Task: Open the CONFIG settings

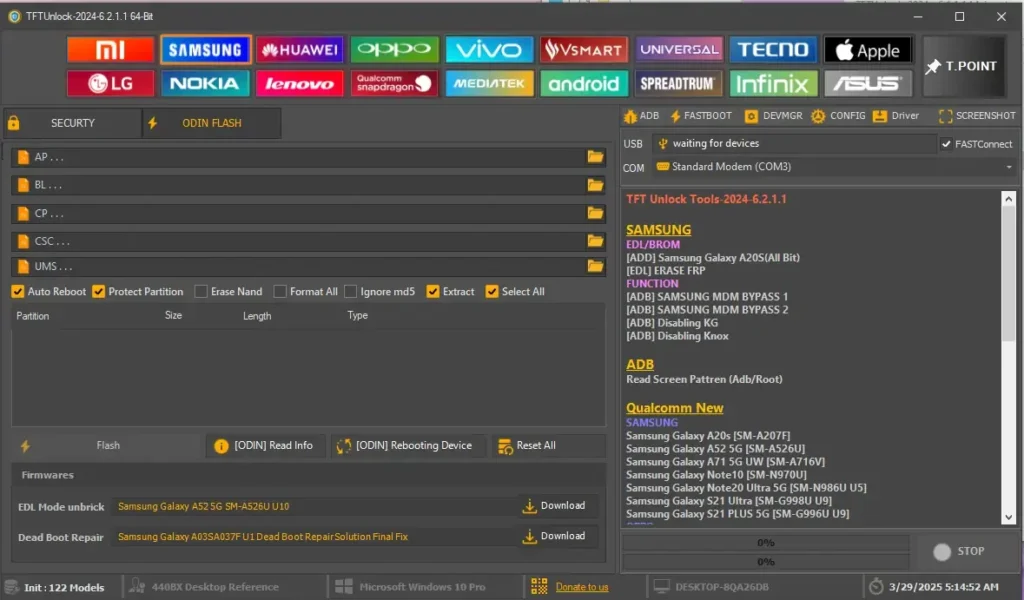Action: [838, 115]
